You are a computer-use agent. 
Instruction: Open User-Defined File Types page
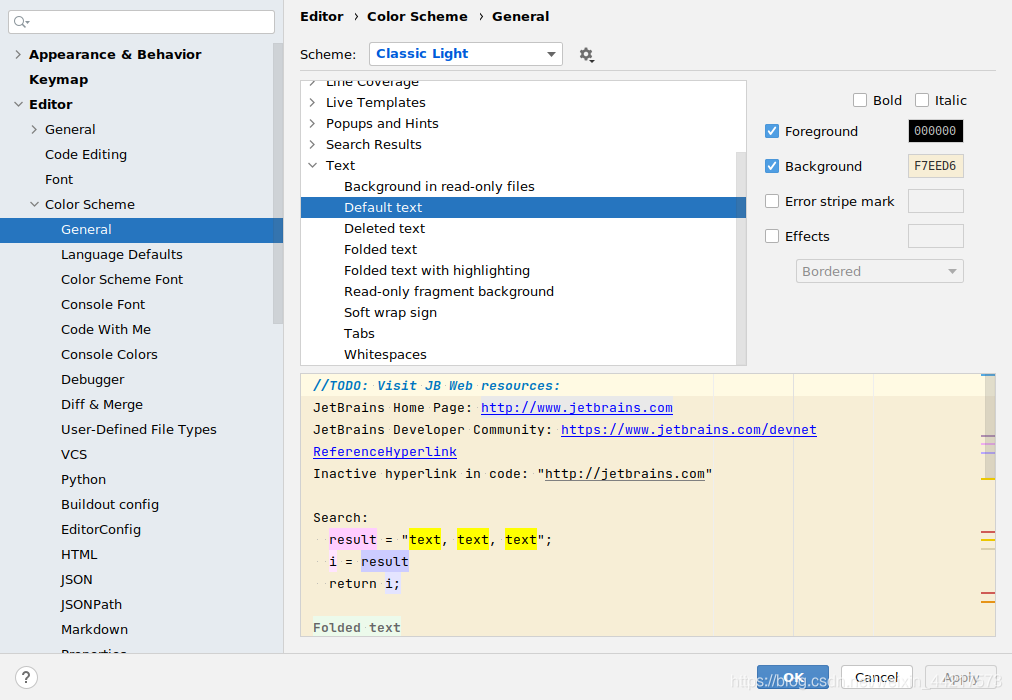pyautogui.click(x=139, y=430)
